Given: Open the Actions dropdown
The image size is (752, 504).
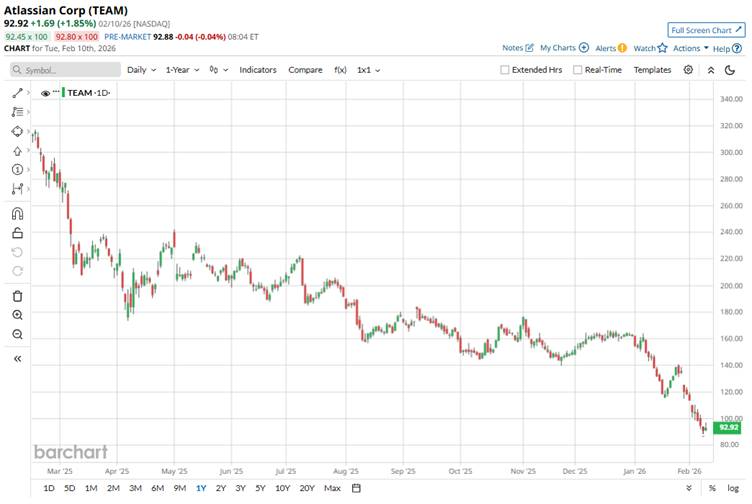Looking at the screenshot, I should 691,48.
